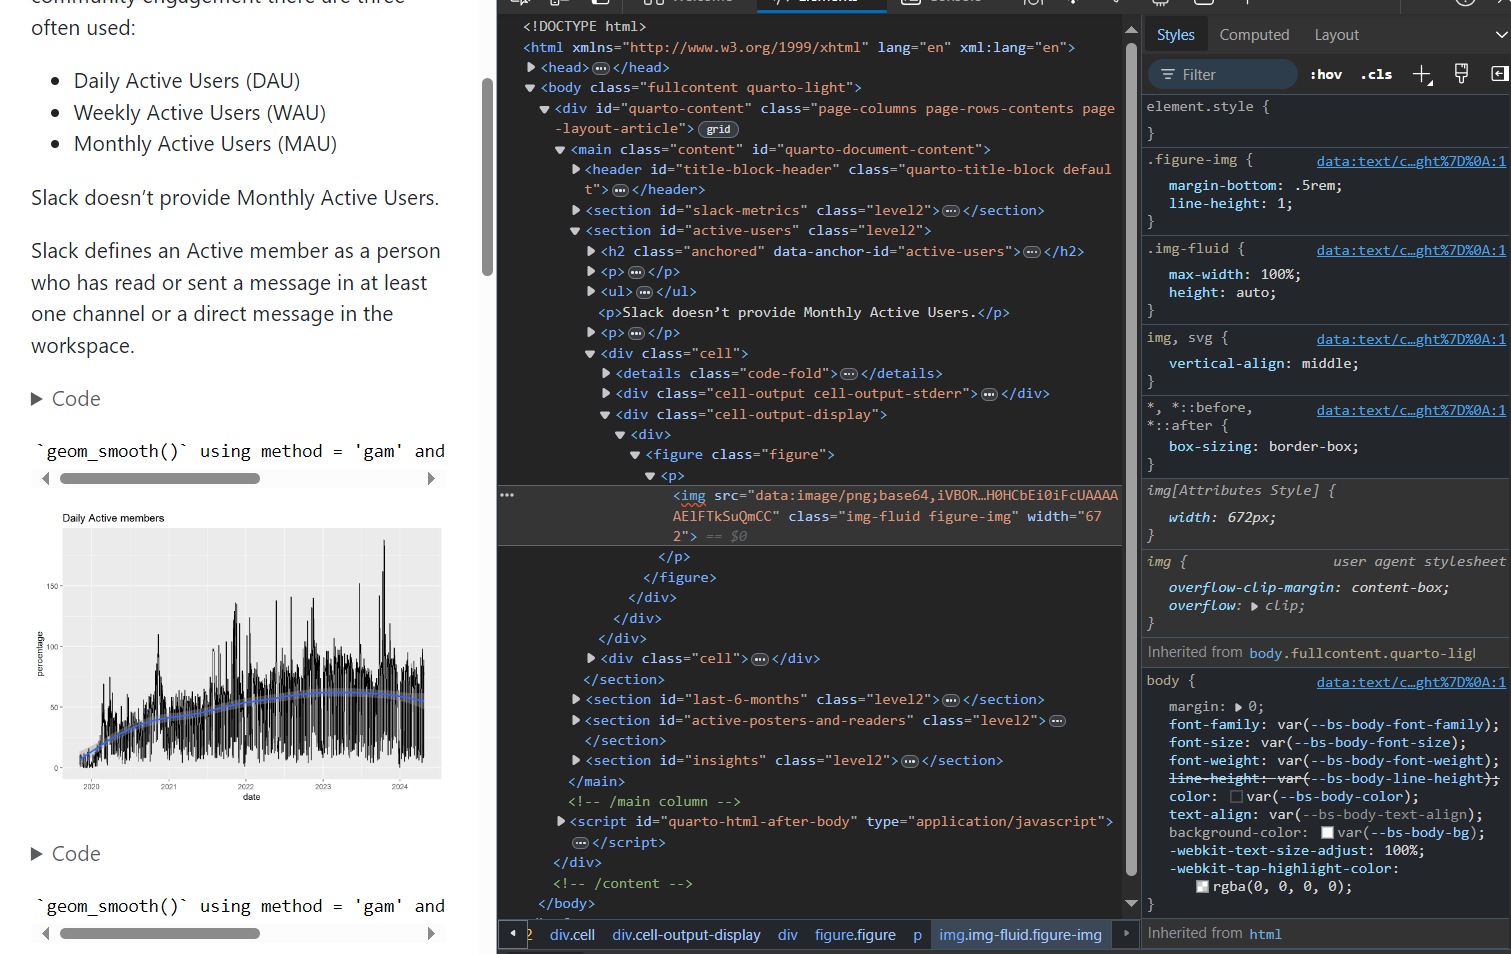Click the color property swatch
Screen dimensions: 1511x954
1237,797
